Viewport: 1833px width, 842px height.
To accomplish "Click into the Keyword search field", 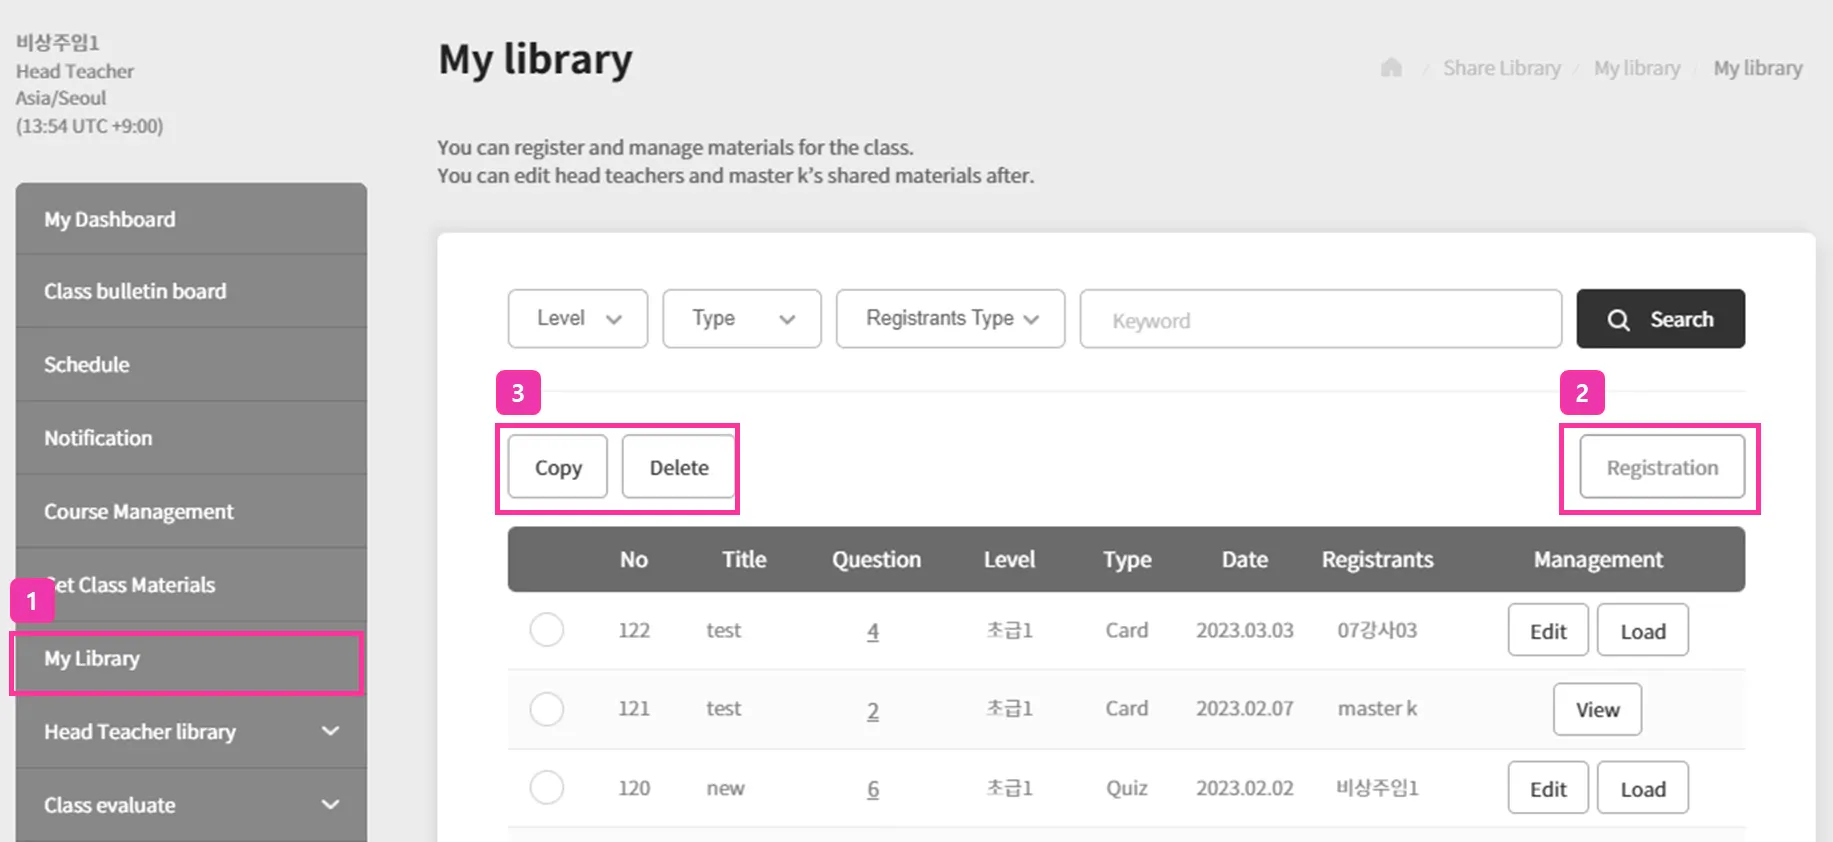I will (1320, 320).
